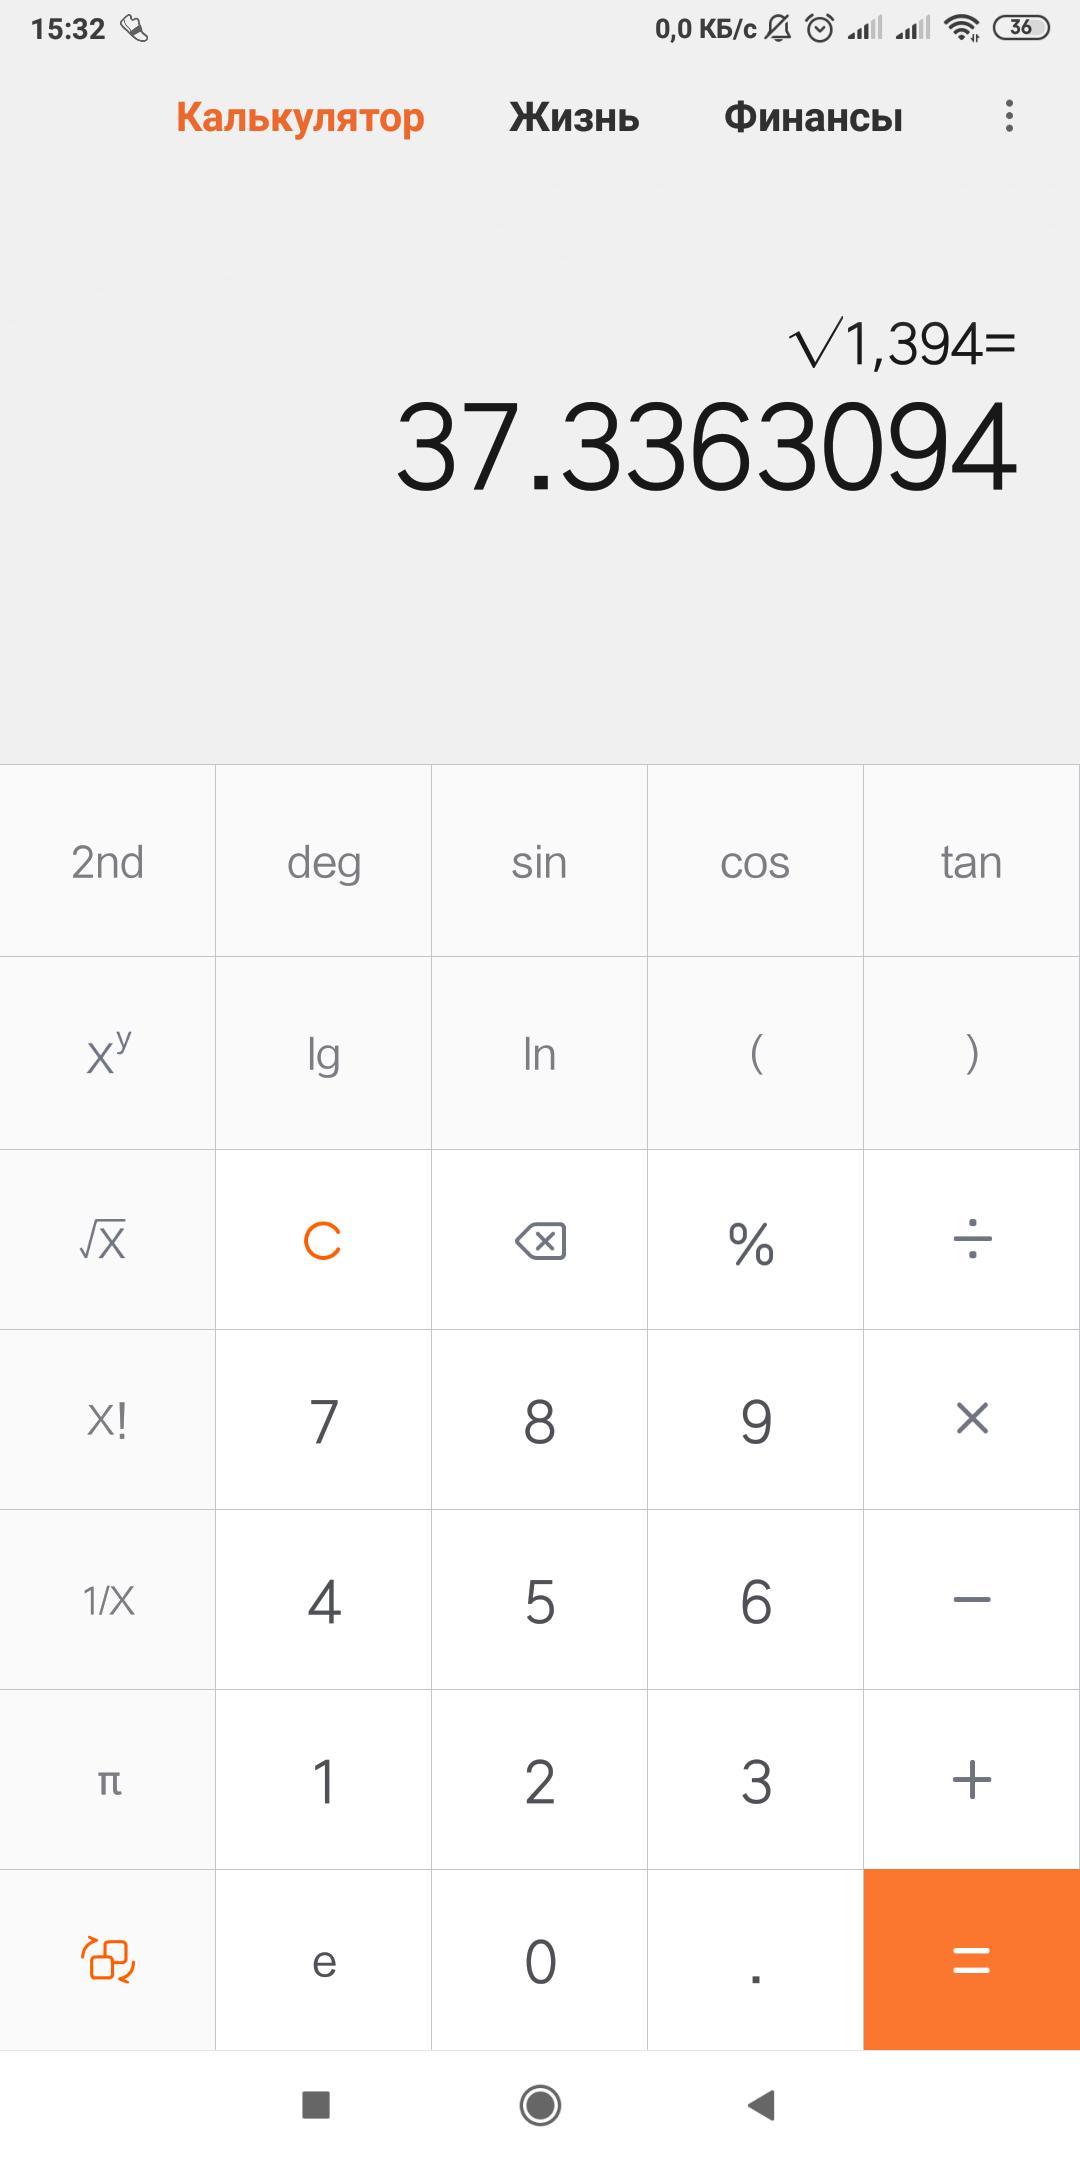
Task: Tap the X to the power y key
Action: tap(108, 1054)
